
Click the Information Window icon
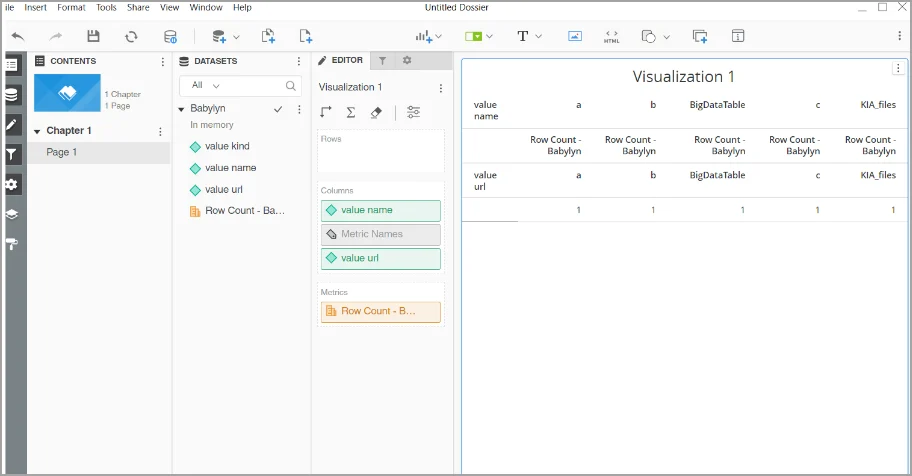(738, 36)
